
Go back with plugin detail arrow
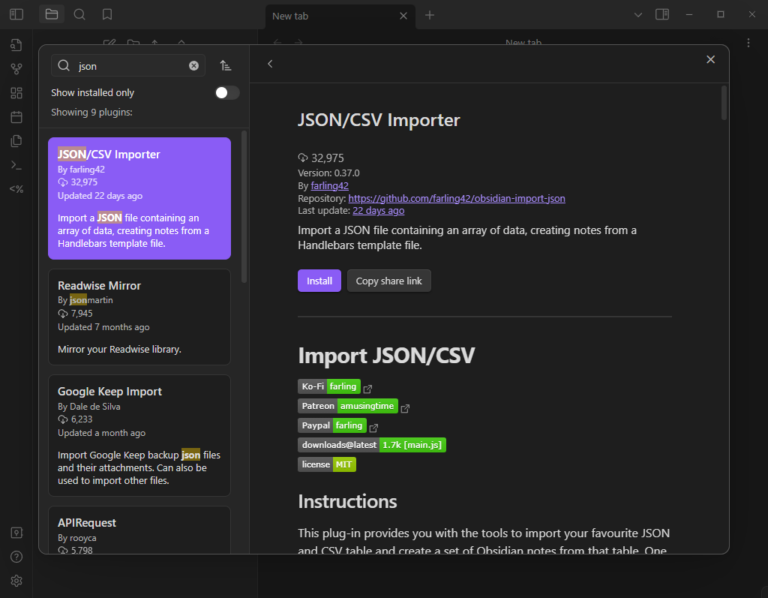[270, 64]
